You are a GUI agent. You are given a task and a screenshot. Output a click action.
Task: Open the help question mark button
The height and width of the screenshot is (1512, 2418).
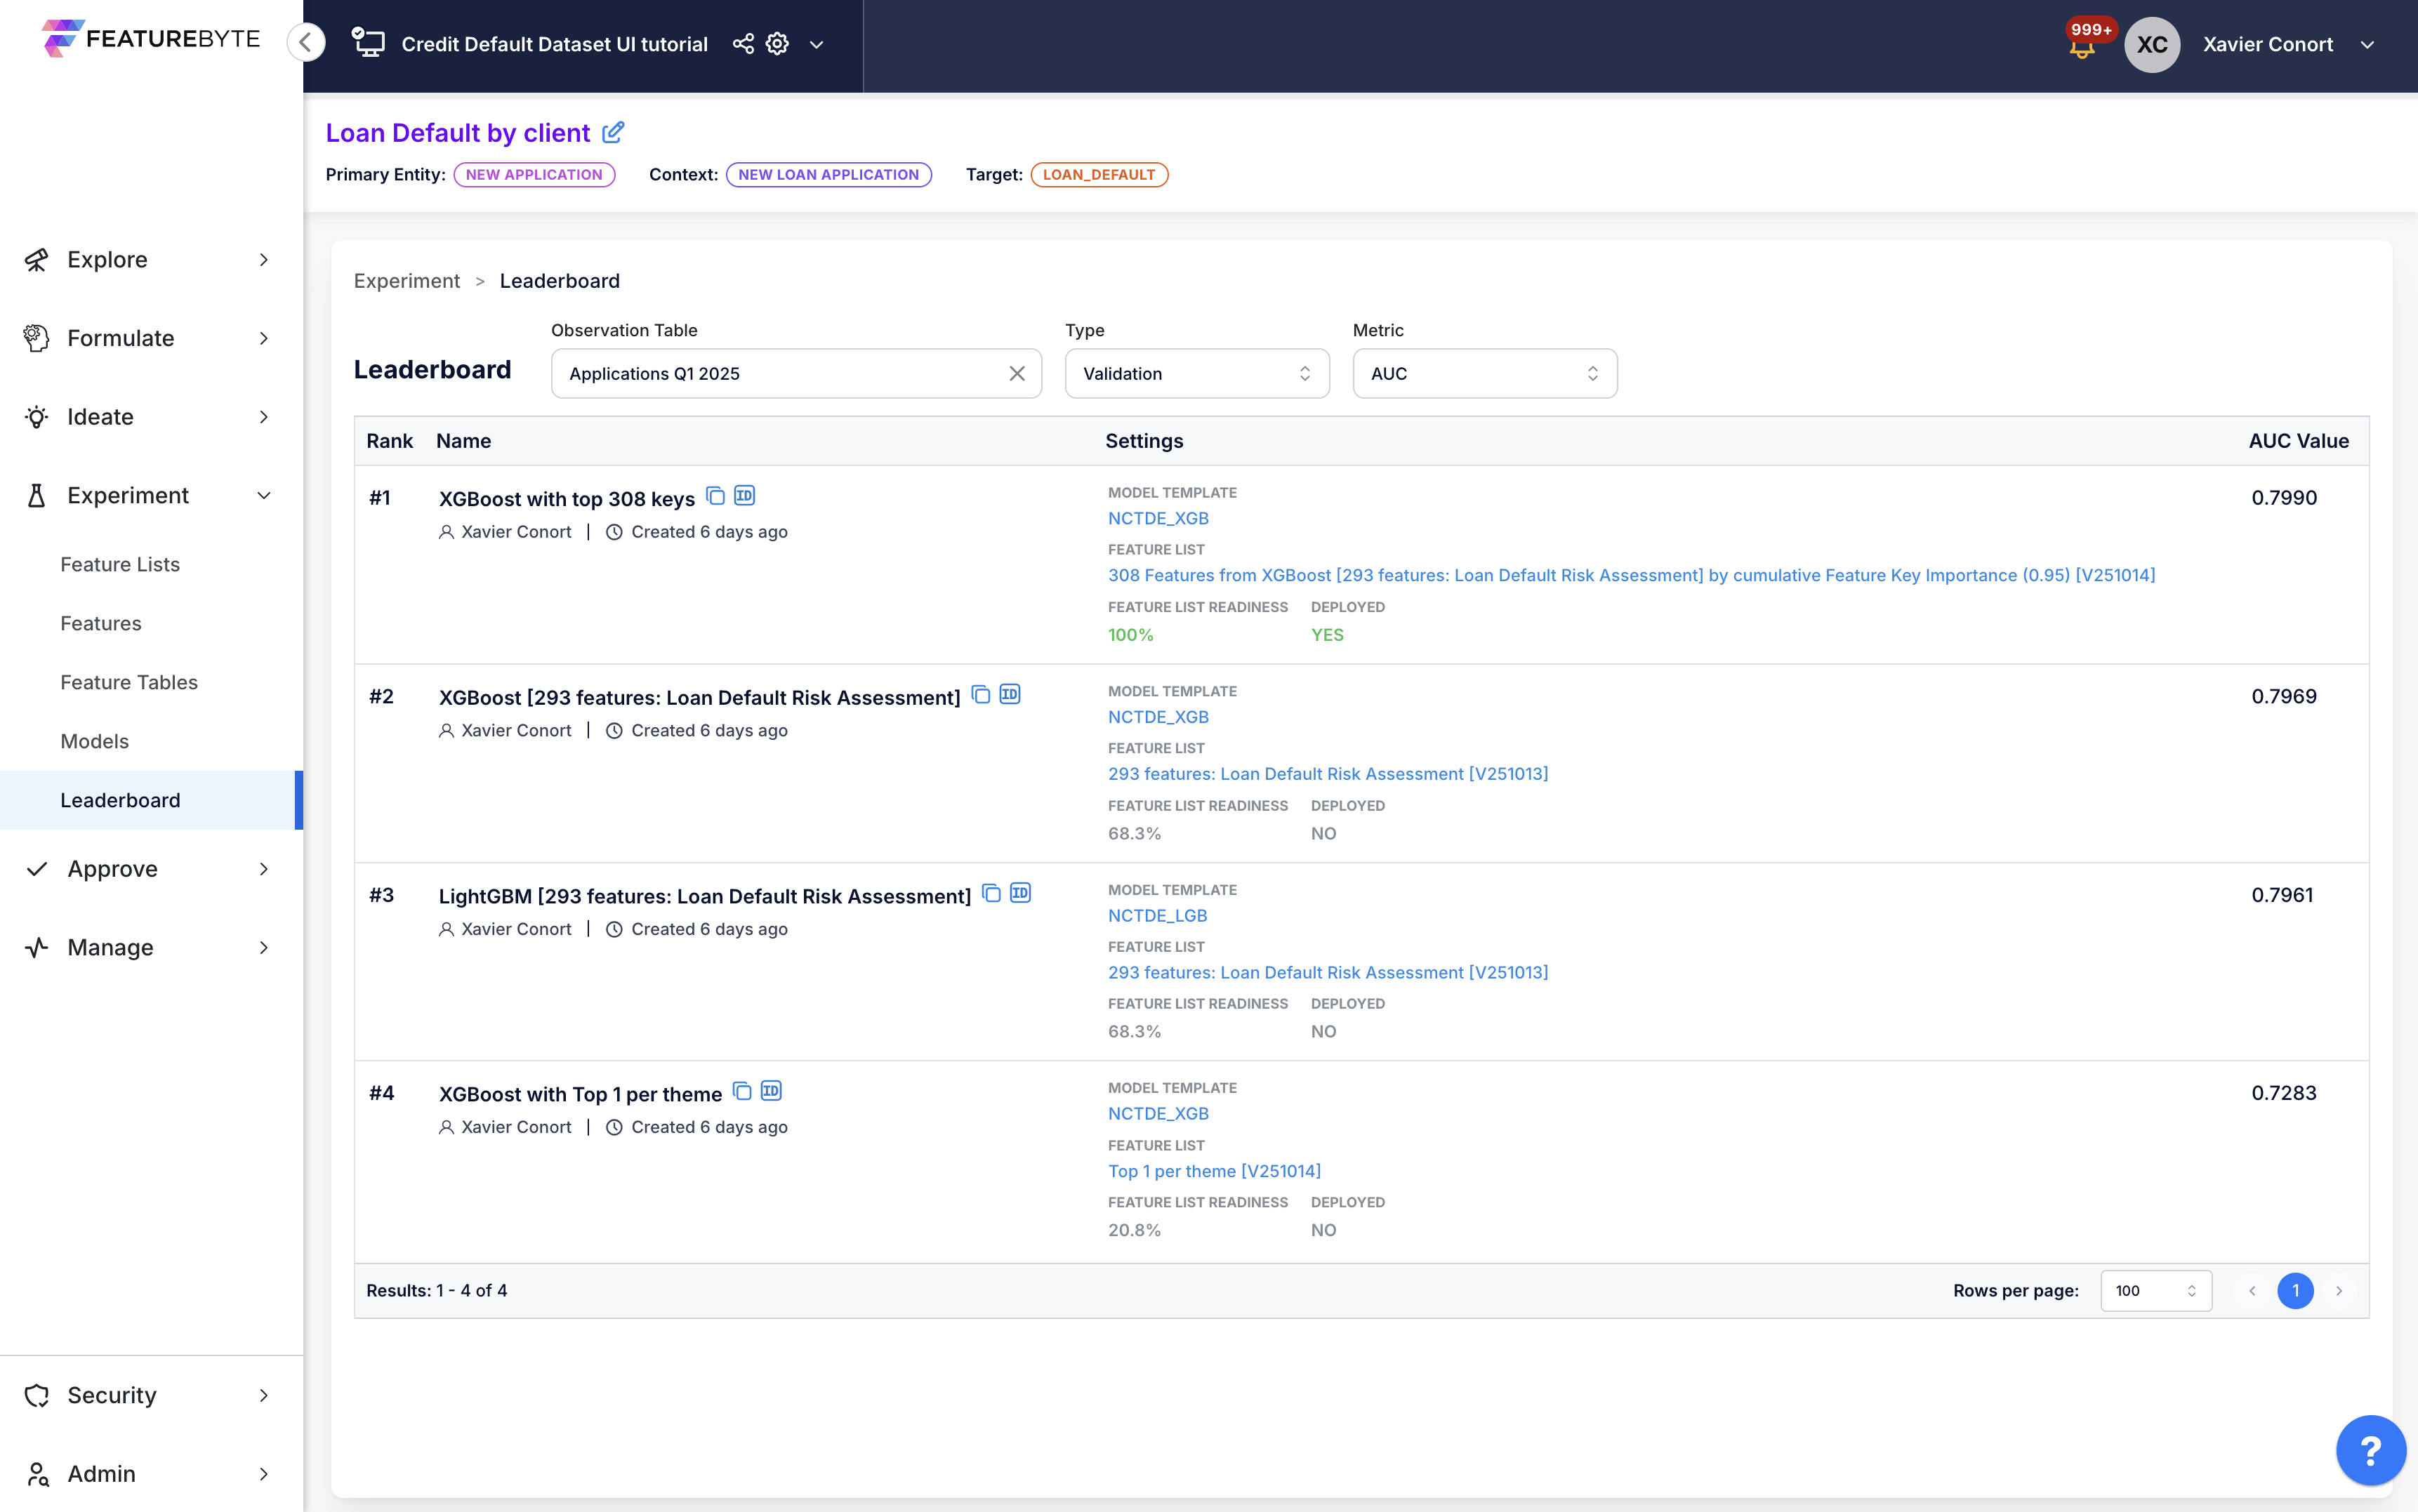(x=2370, y=1449)
